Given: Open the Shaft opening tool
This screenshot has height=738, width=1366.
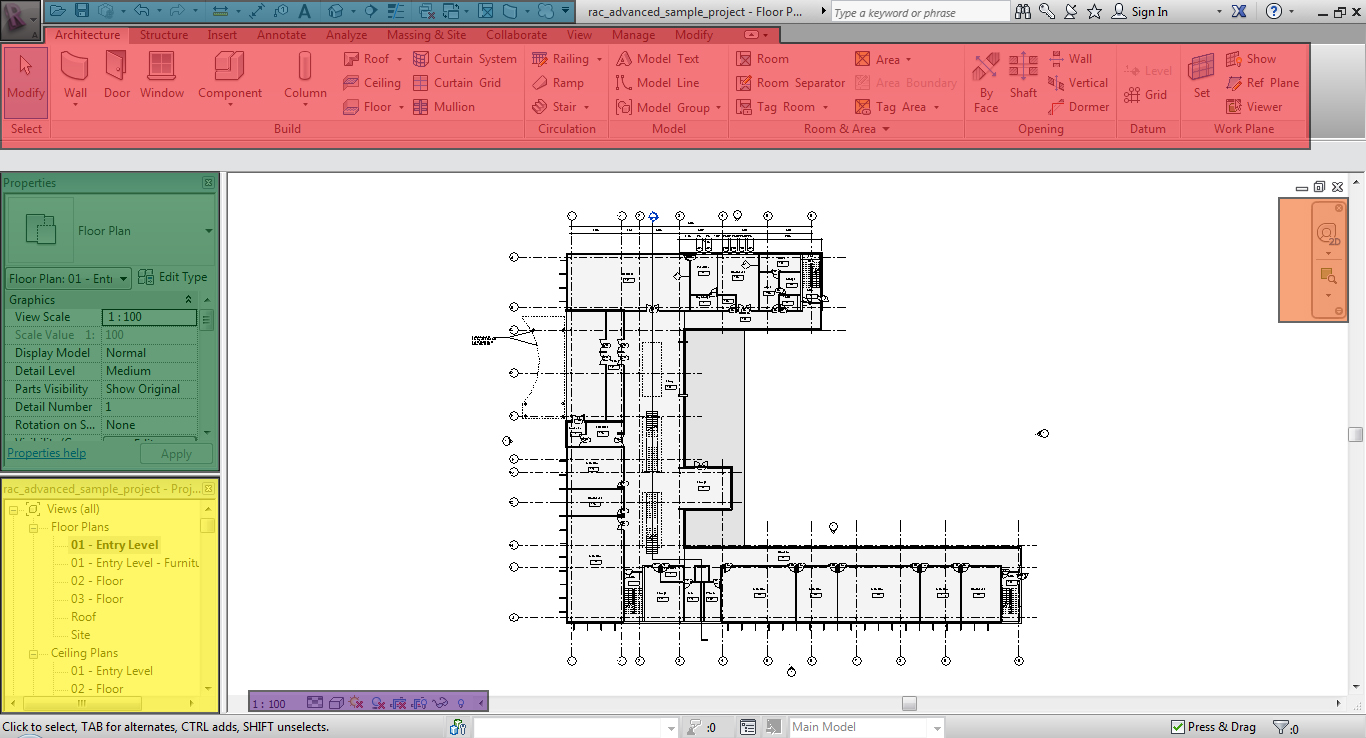Looking at the screenshot, I should [1023, 80].
